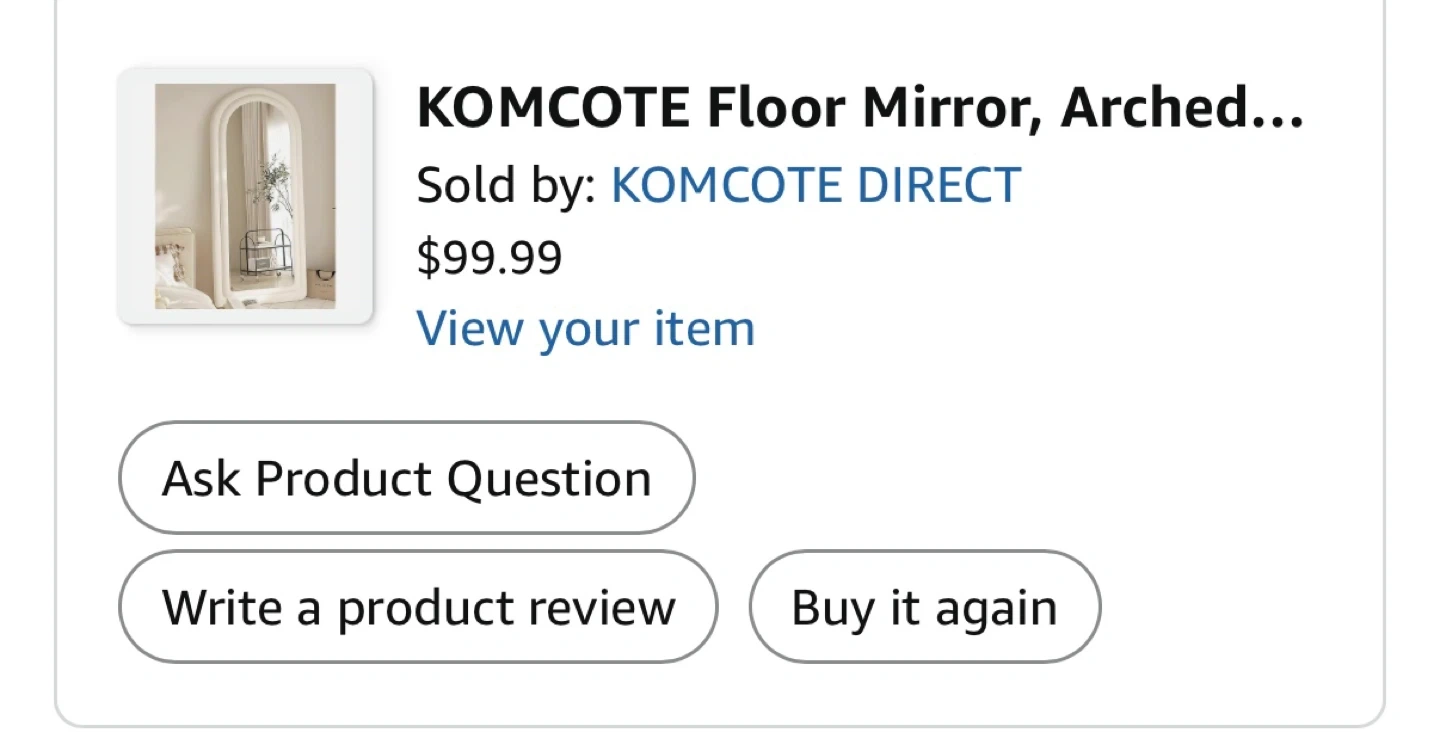Image resolution: width=1440 pixels, height=736 pixels.
Task: Click the KOMCOTE floor mirror product thumbnail
Action: tap(245, 196)
